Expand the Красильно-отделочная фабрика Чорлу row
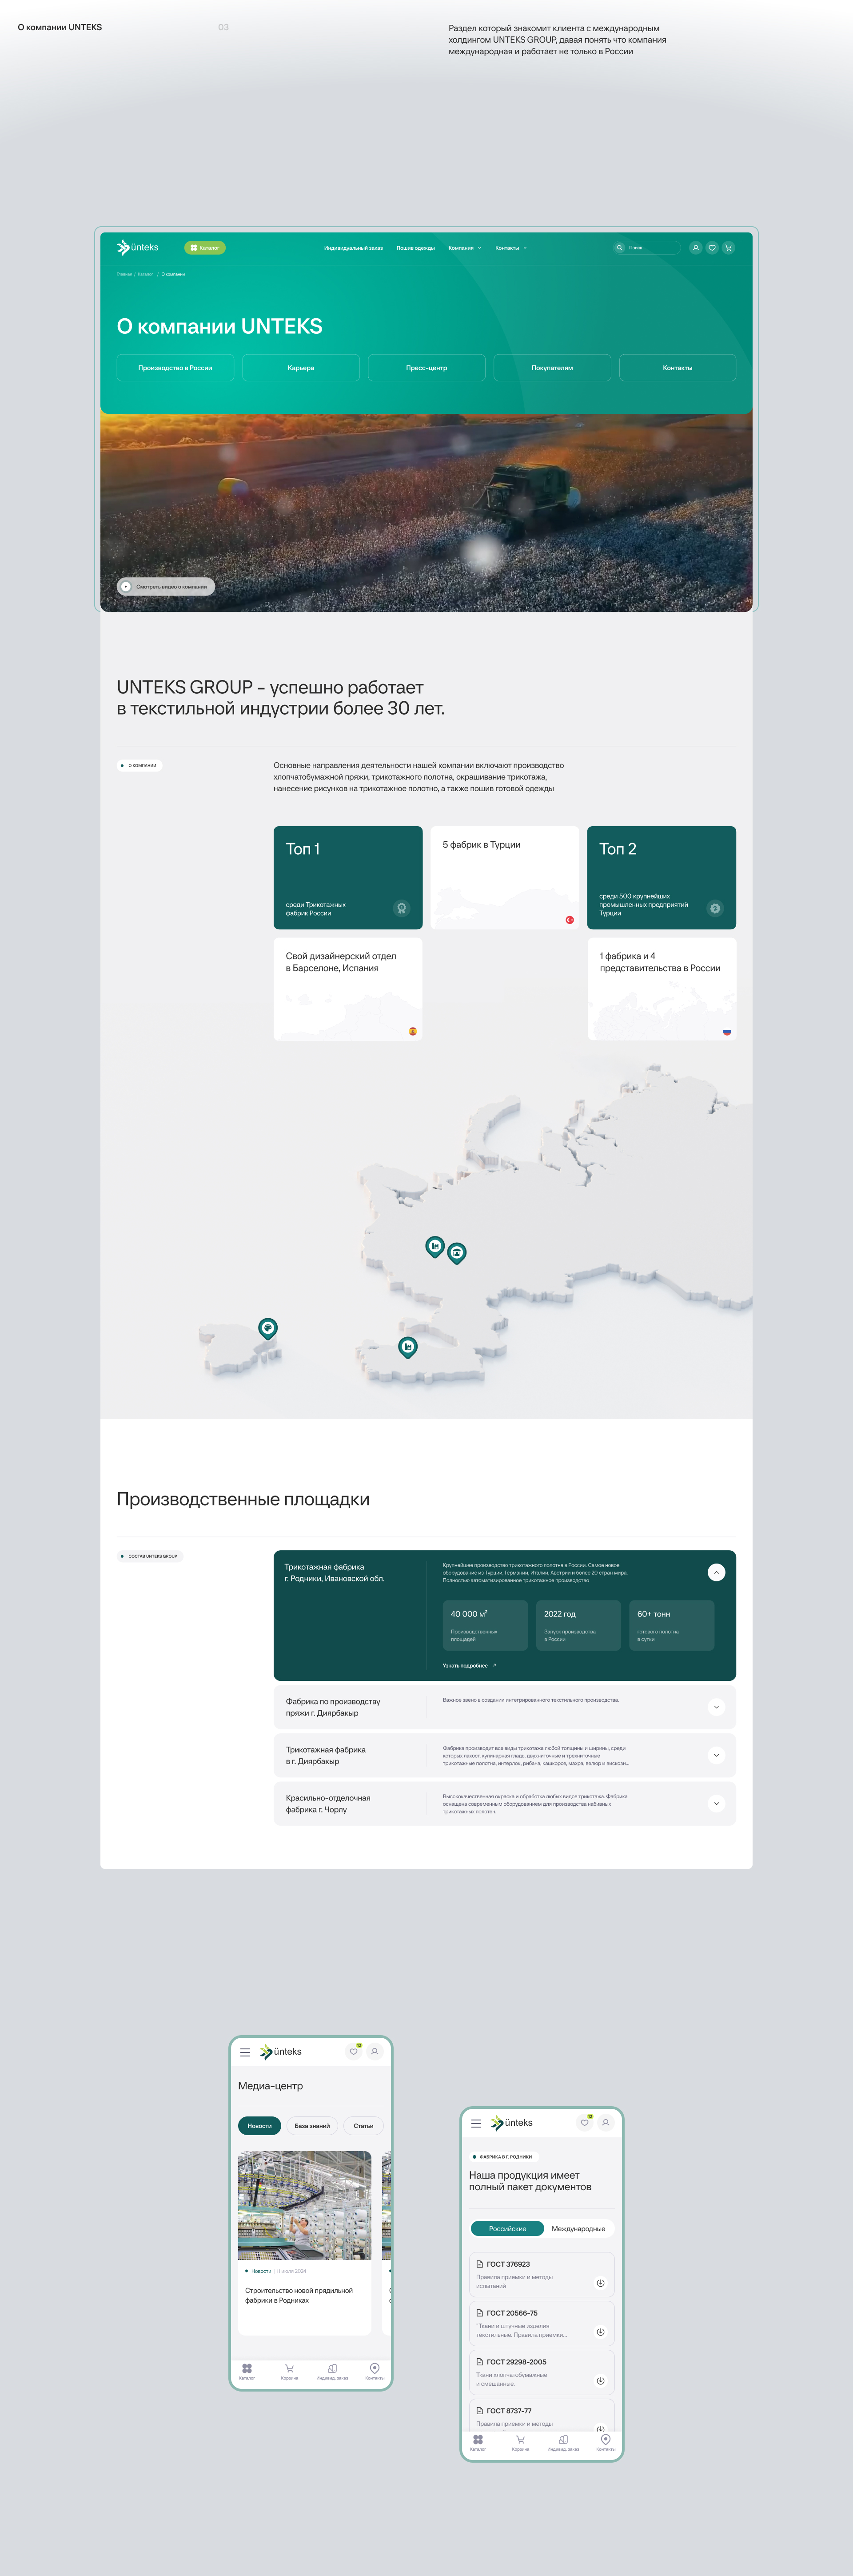The image size is (853, 2576). click(x=716, y=1803)
